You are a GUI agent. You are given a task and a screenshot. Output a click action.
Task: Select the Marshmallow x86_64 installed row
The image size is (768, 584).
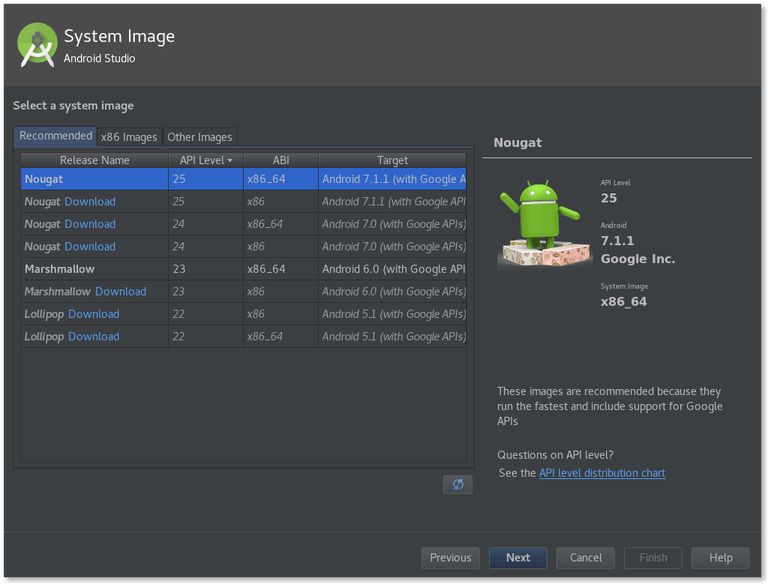pos(243,269)
